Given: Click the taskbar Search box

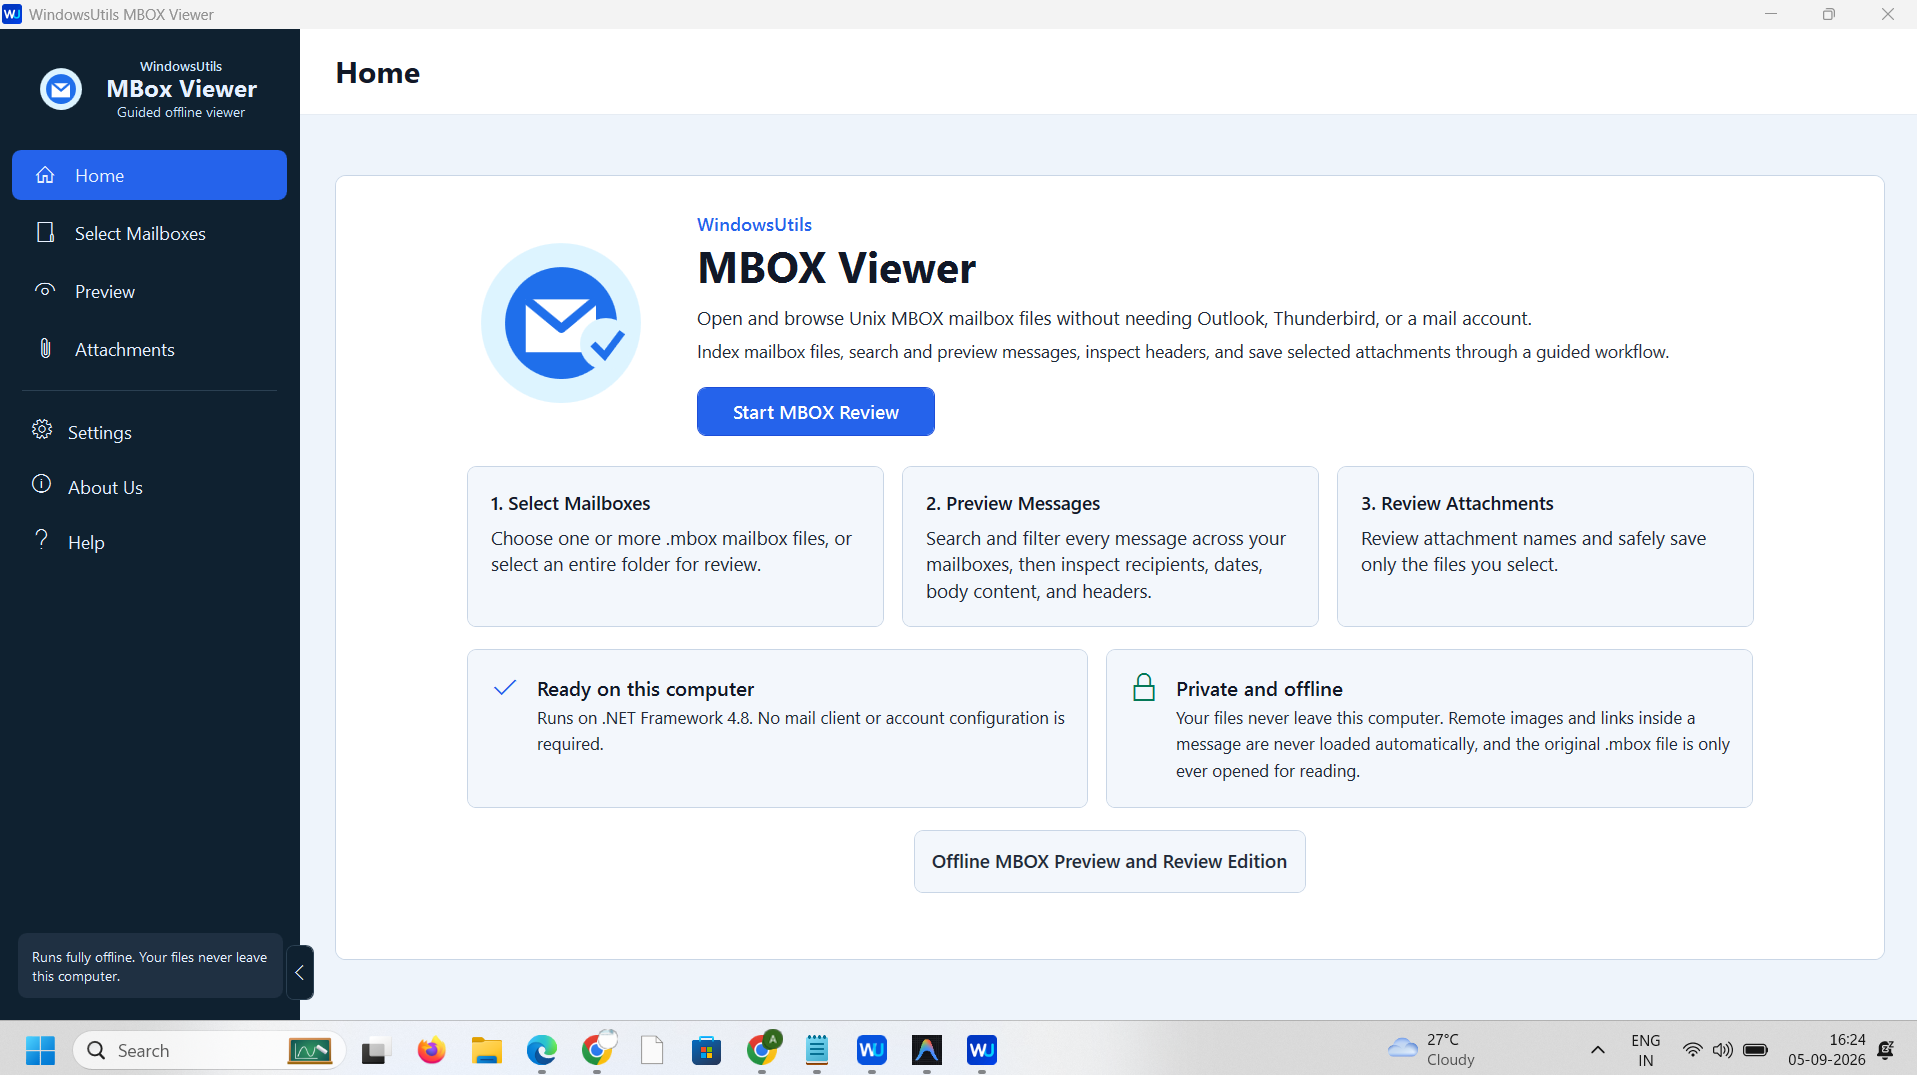Looking at the screenshot, I should pyautogui.click(x=209, y=1050).
